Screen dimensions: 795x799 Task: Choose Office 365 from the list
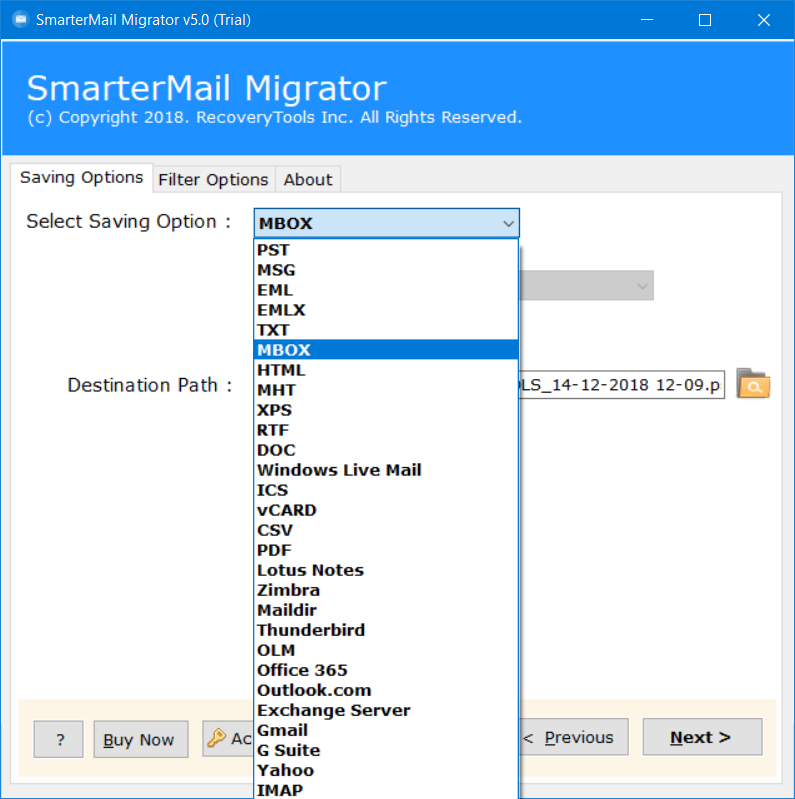coord(386,670)
